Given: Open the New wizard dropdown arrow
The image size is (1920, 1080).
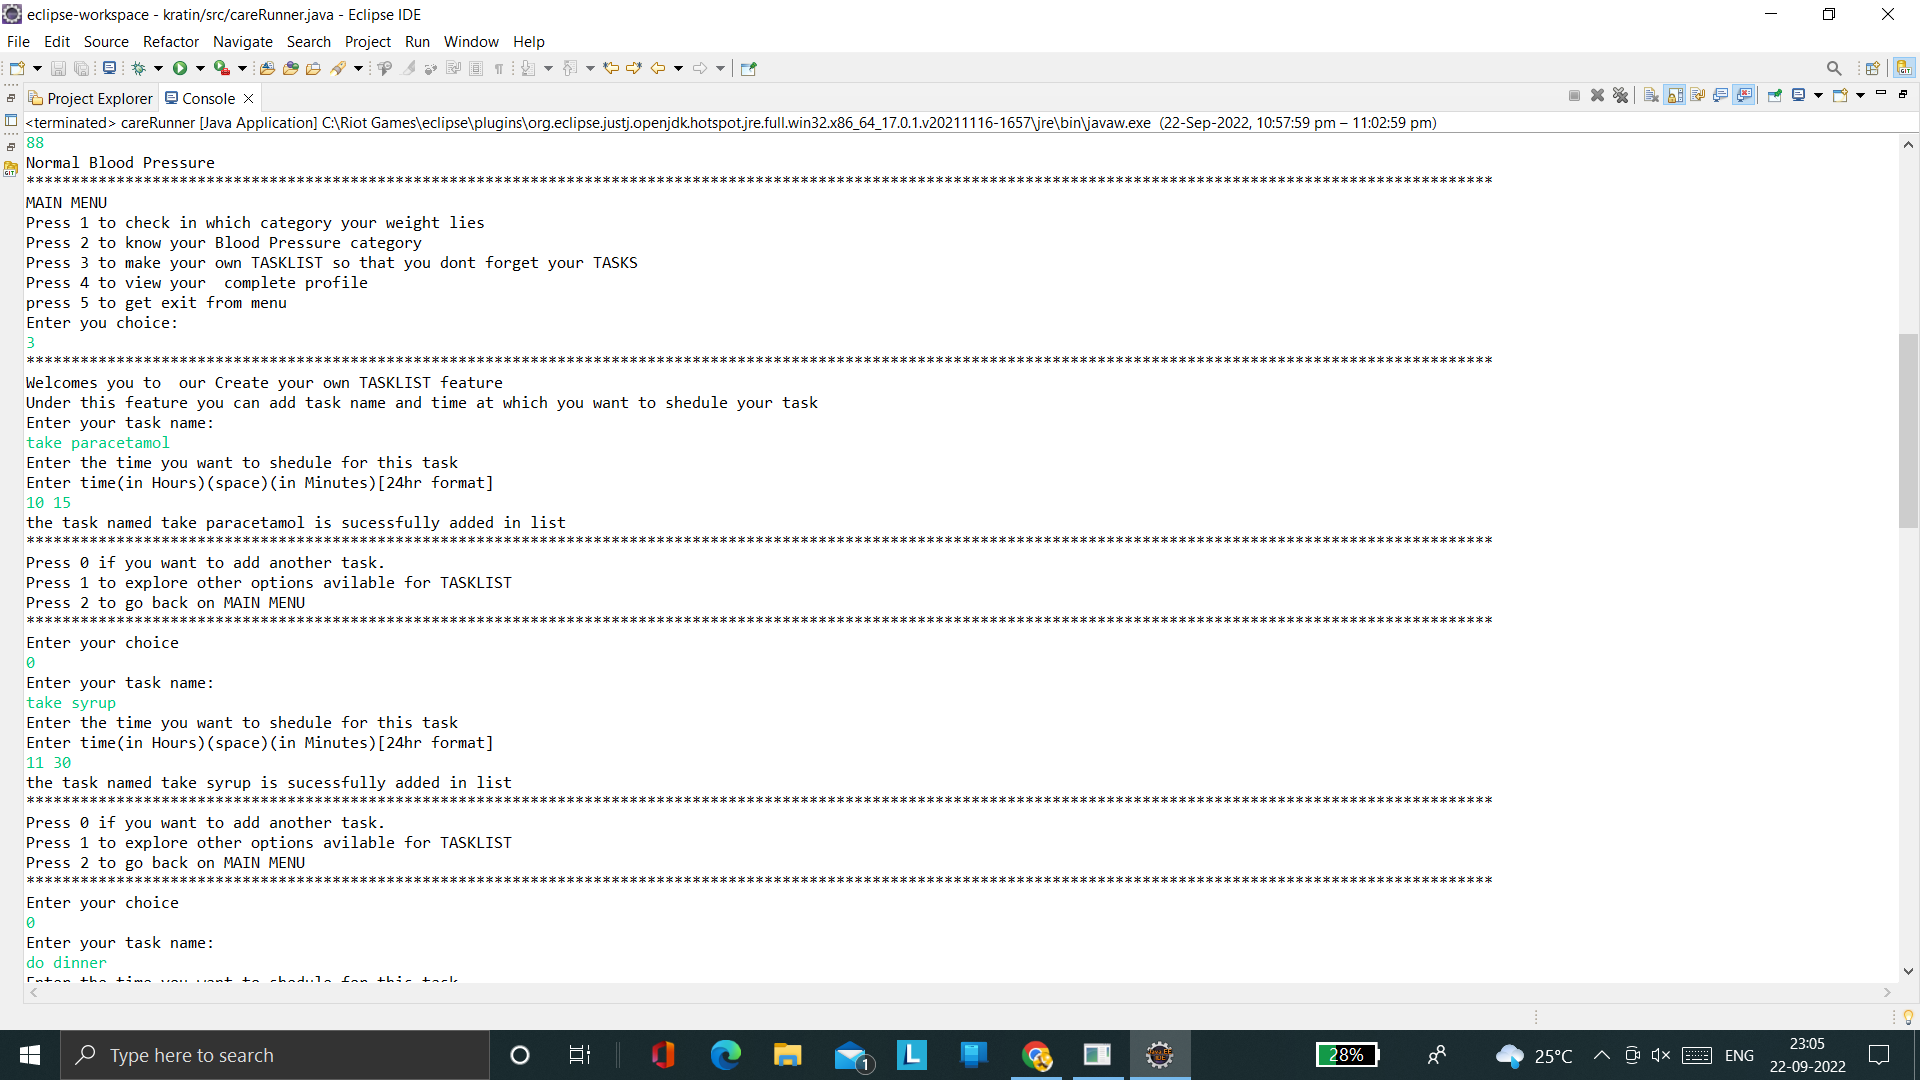Looking at the screenshot, I should click(x=37, y=68).
